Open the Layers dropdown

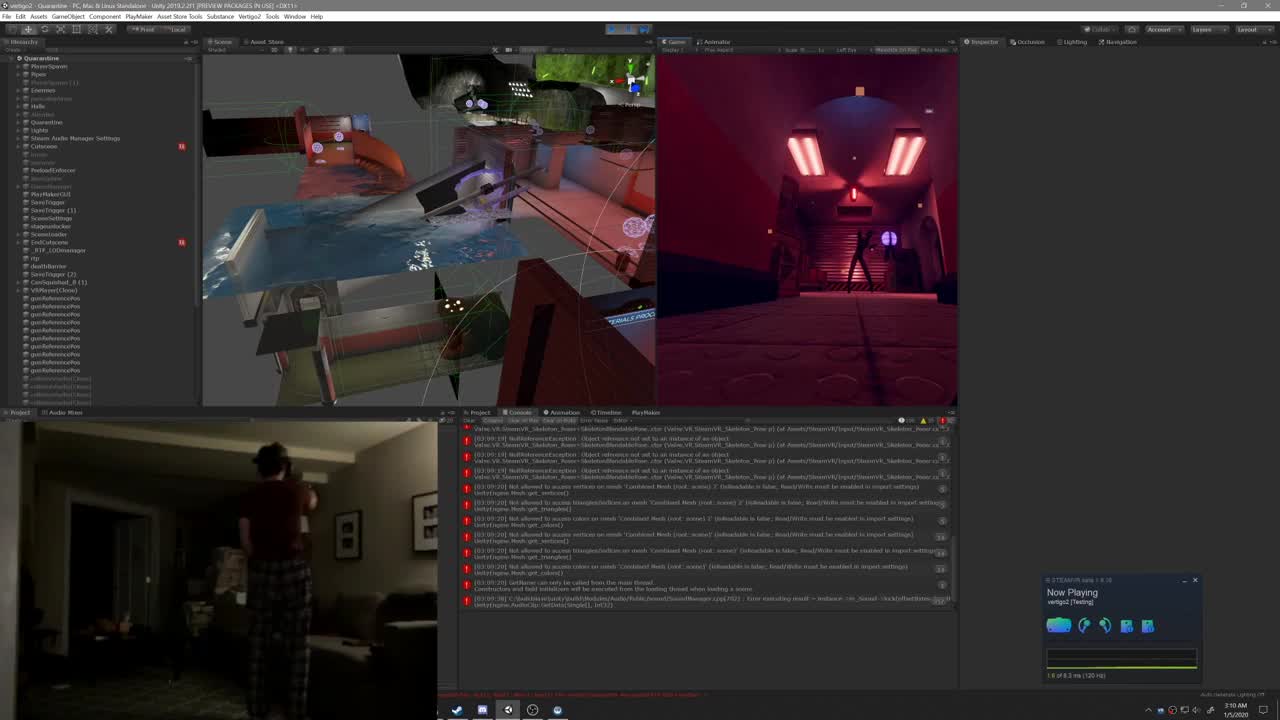pos(1206,29)
